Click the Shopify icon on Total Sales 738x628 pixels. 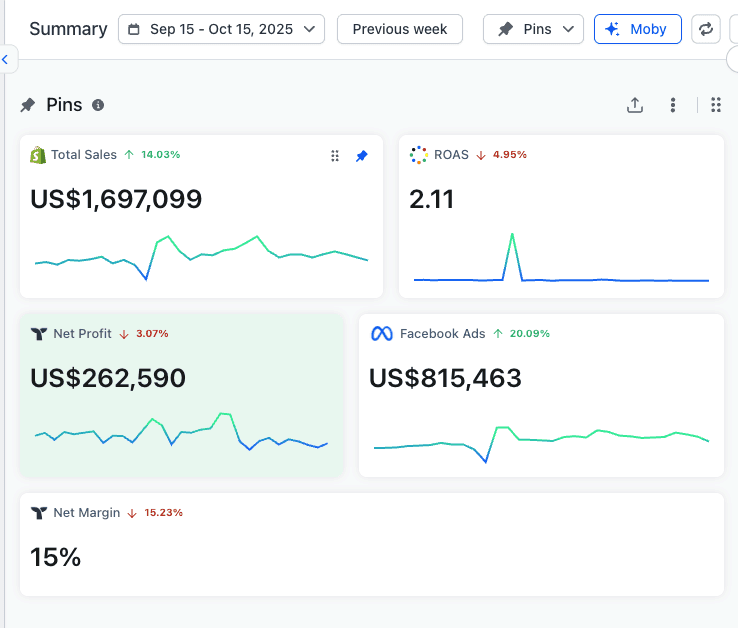38,155
